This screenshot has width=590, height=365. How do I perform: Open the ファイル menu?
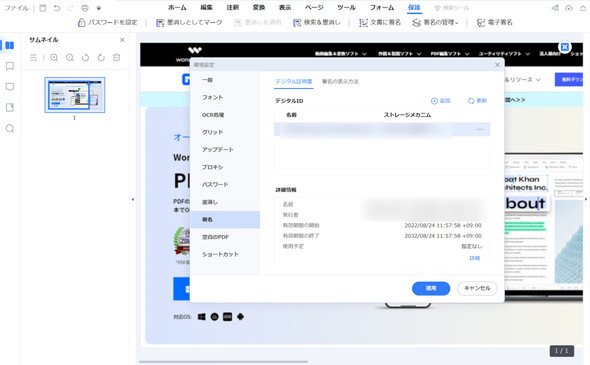(x=16, y=8)
